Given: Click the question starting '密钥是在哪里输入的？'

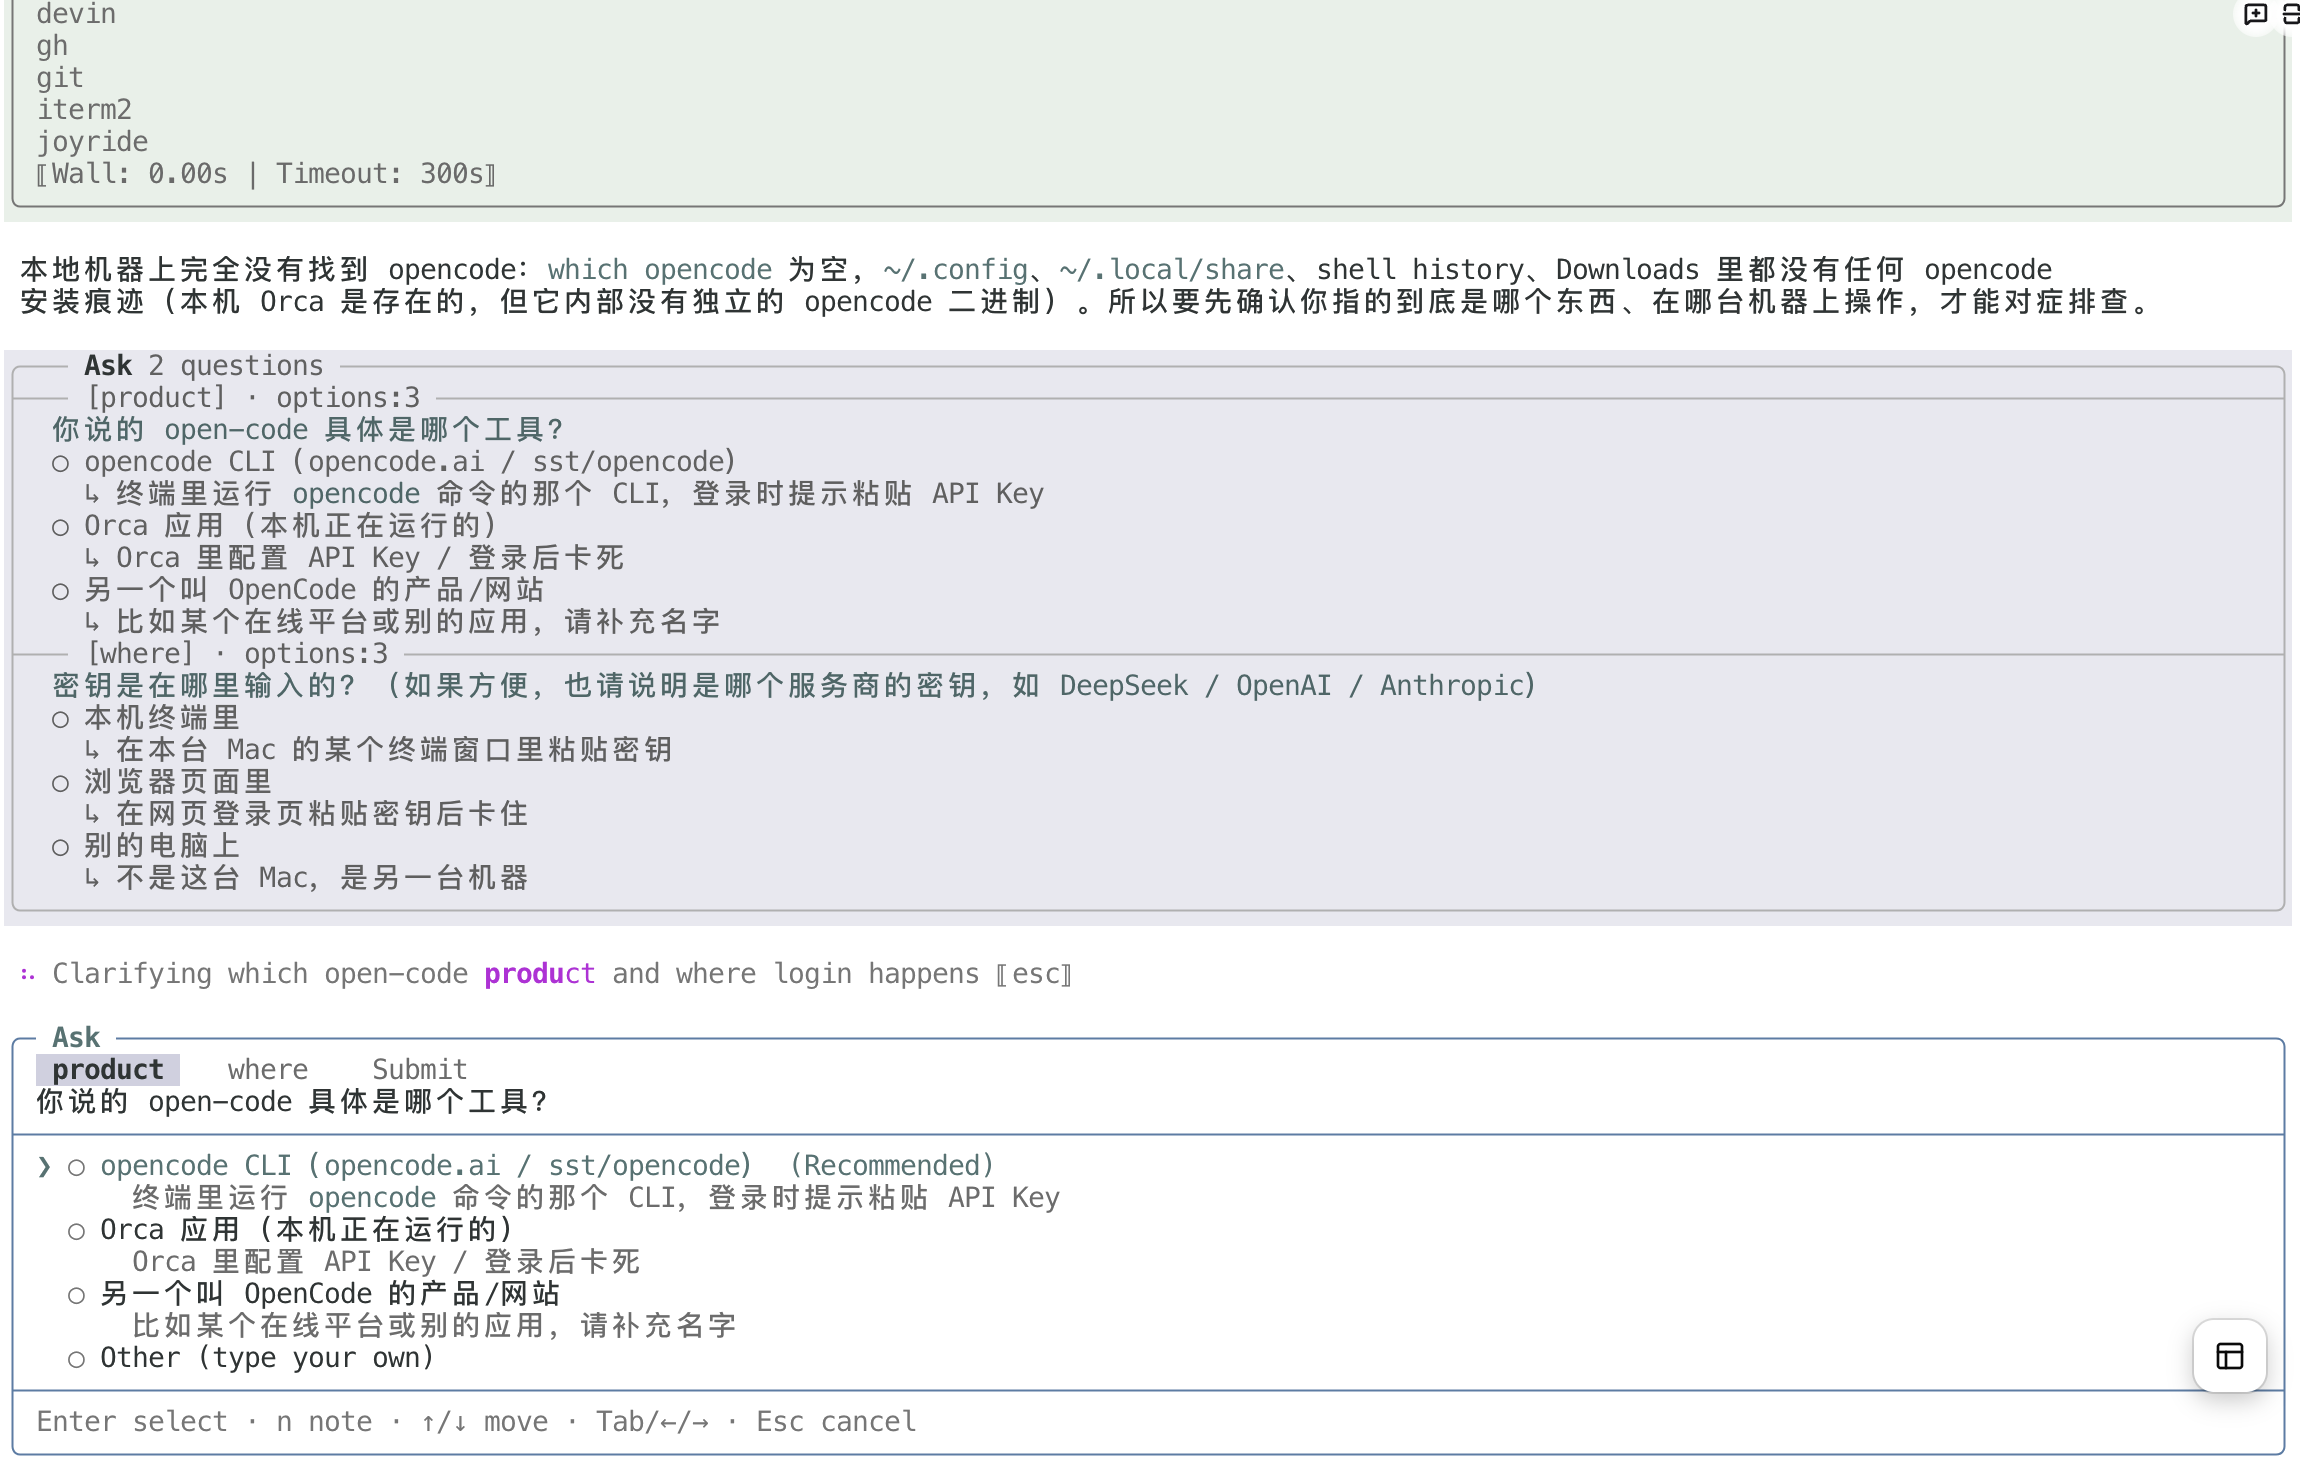Looking at the screenshot, I should [794, 685].
